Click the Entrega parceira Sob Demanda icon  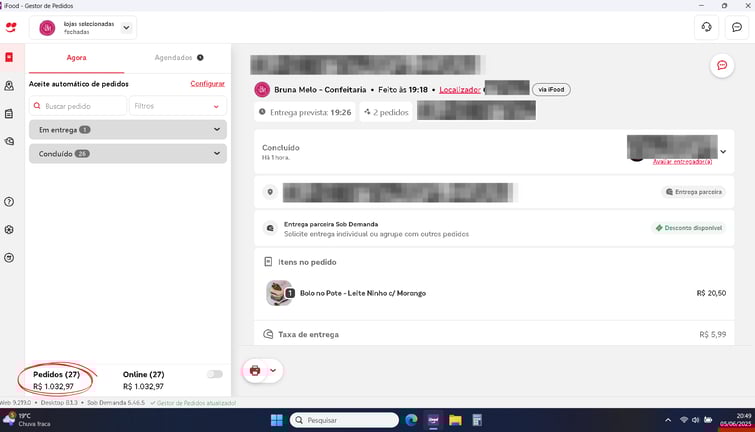click(x=270, y=228)
